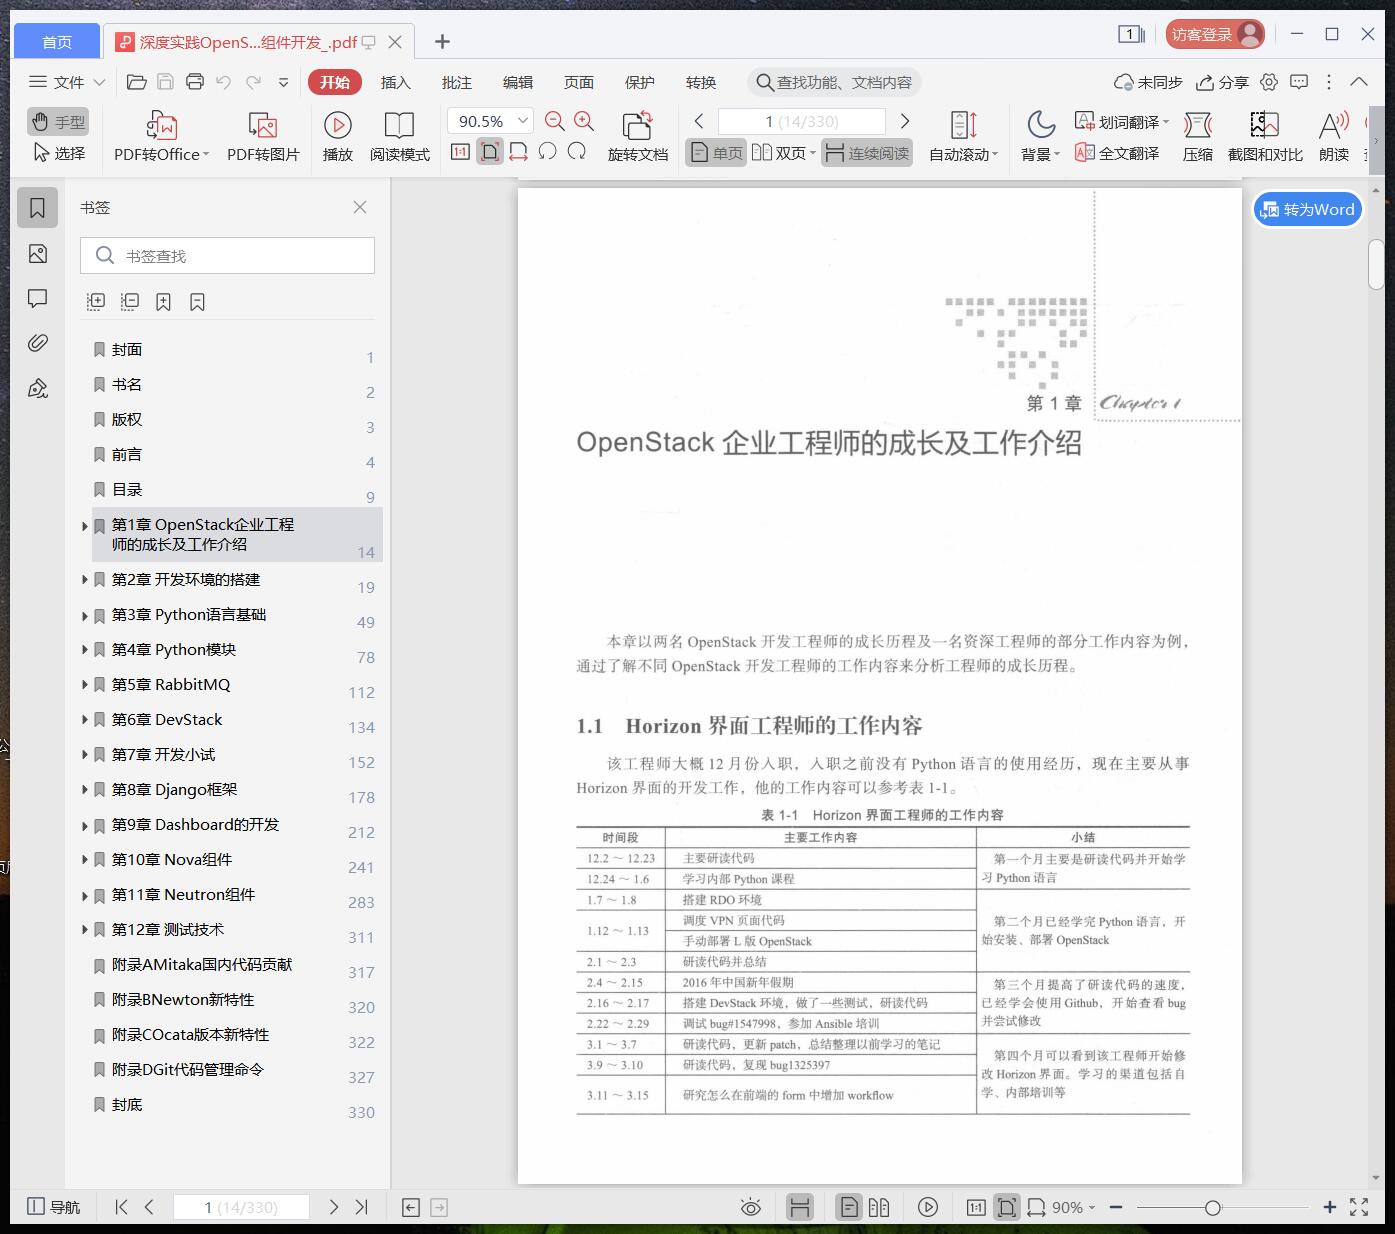Switch to 编辑 tab
Viewport: 1395px width, 1234px height.
coord(518,82)
